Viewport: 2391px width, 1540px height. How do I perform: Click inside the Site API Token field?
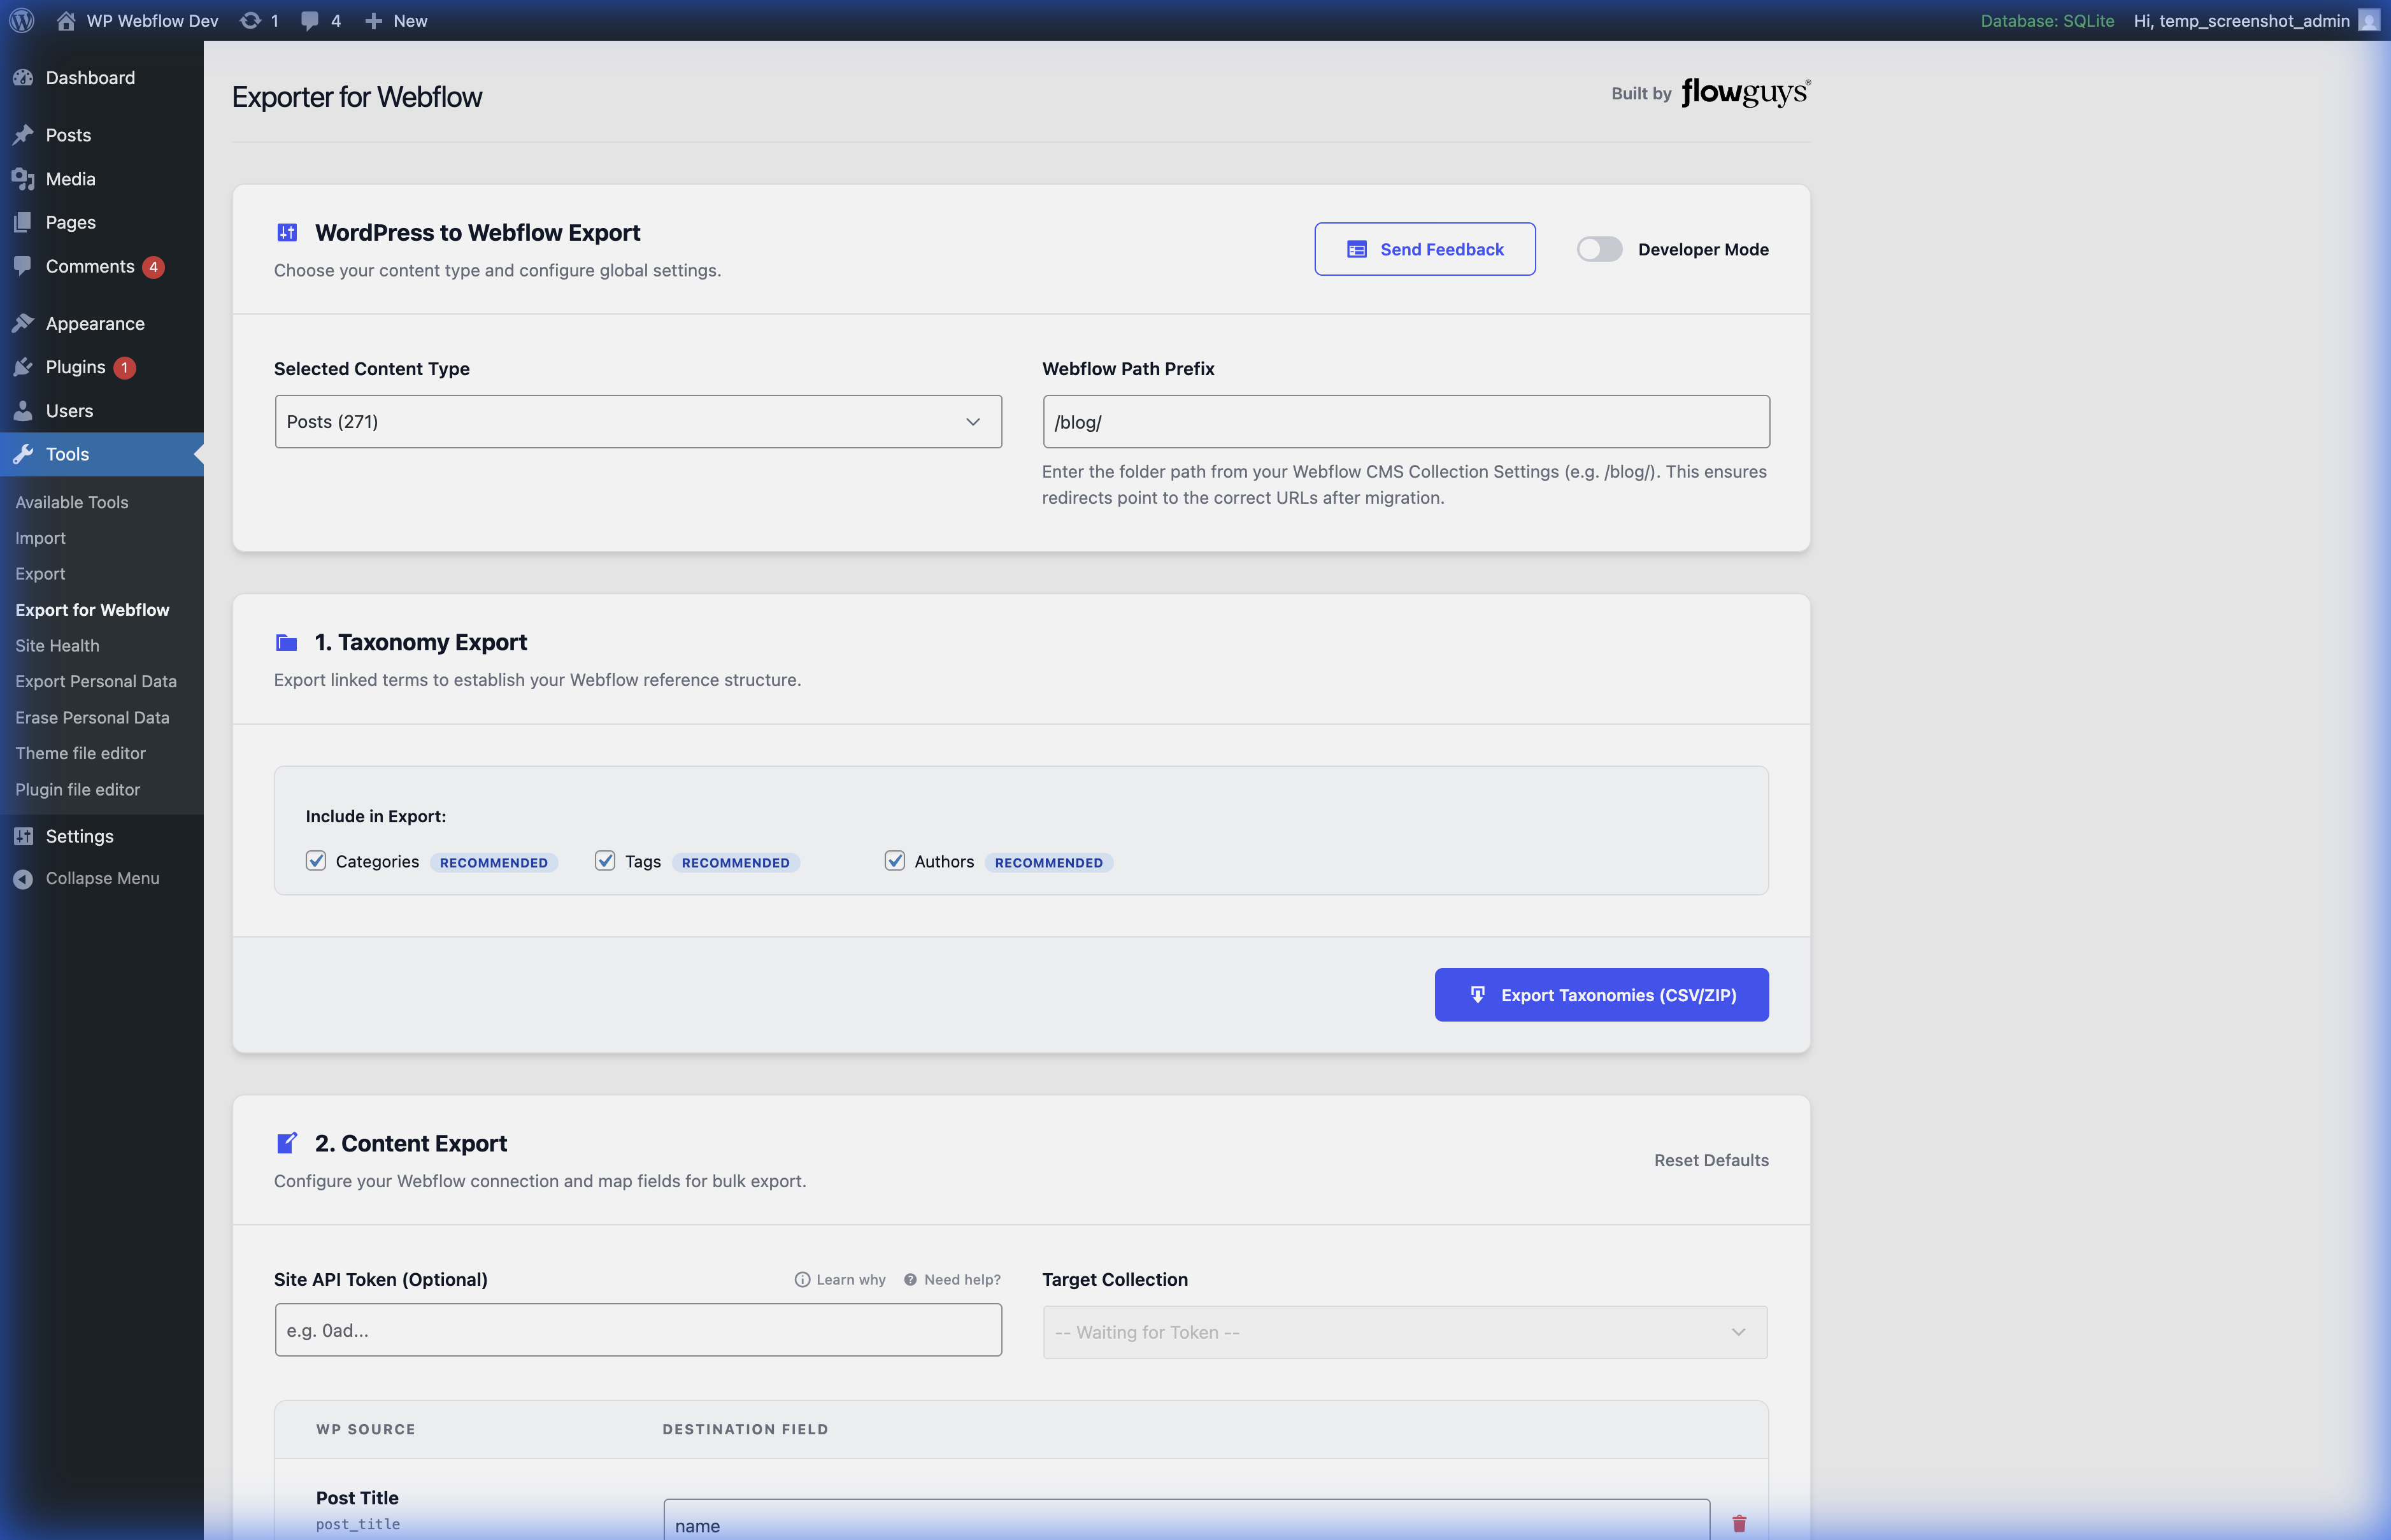[x=637, y=1330]
